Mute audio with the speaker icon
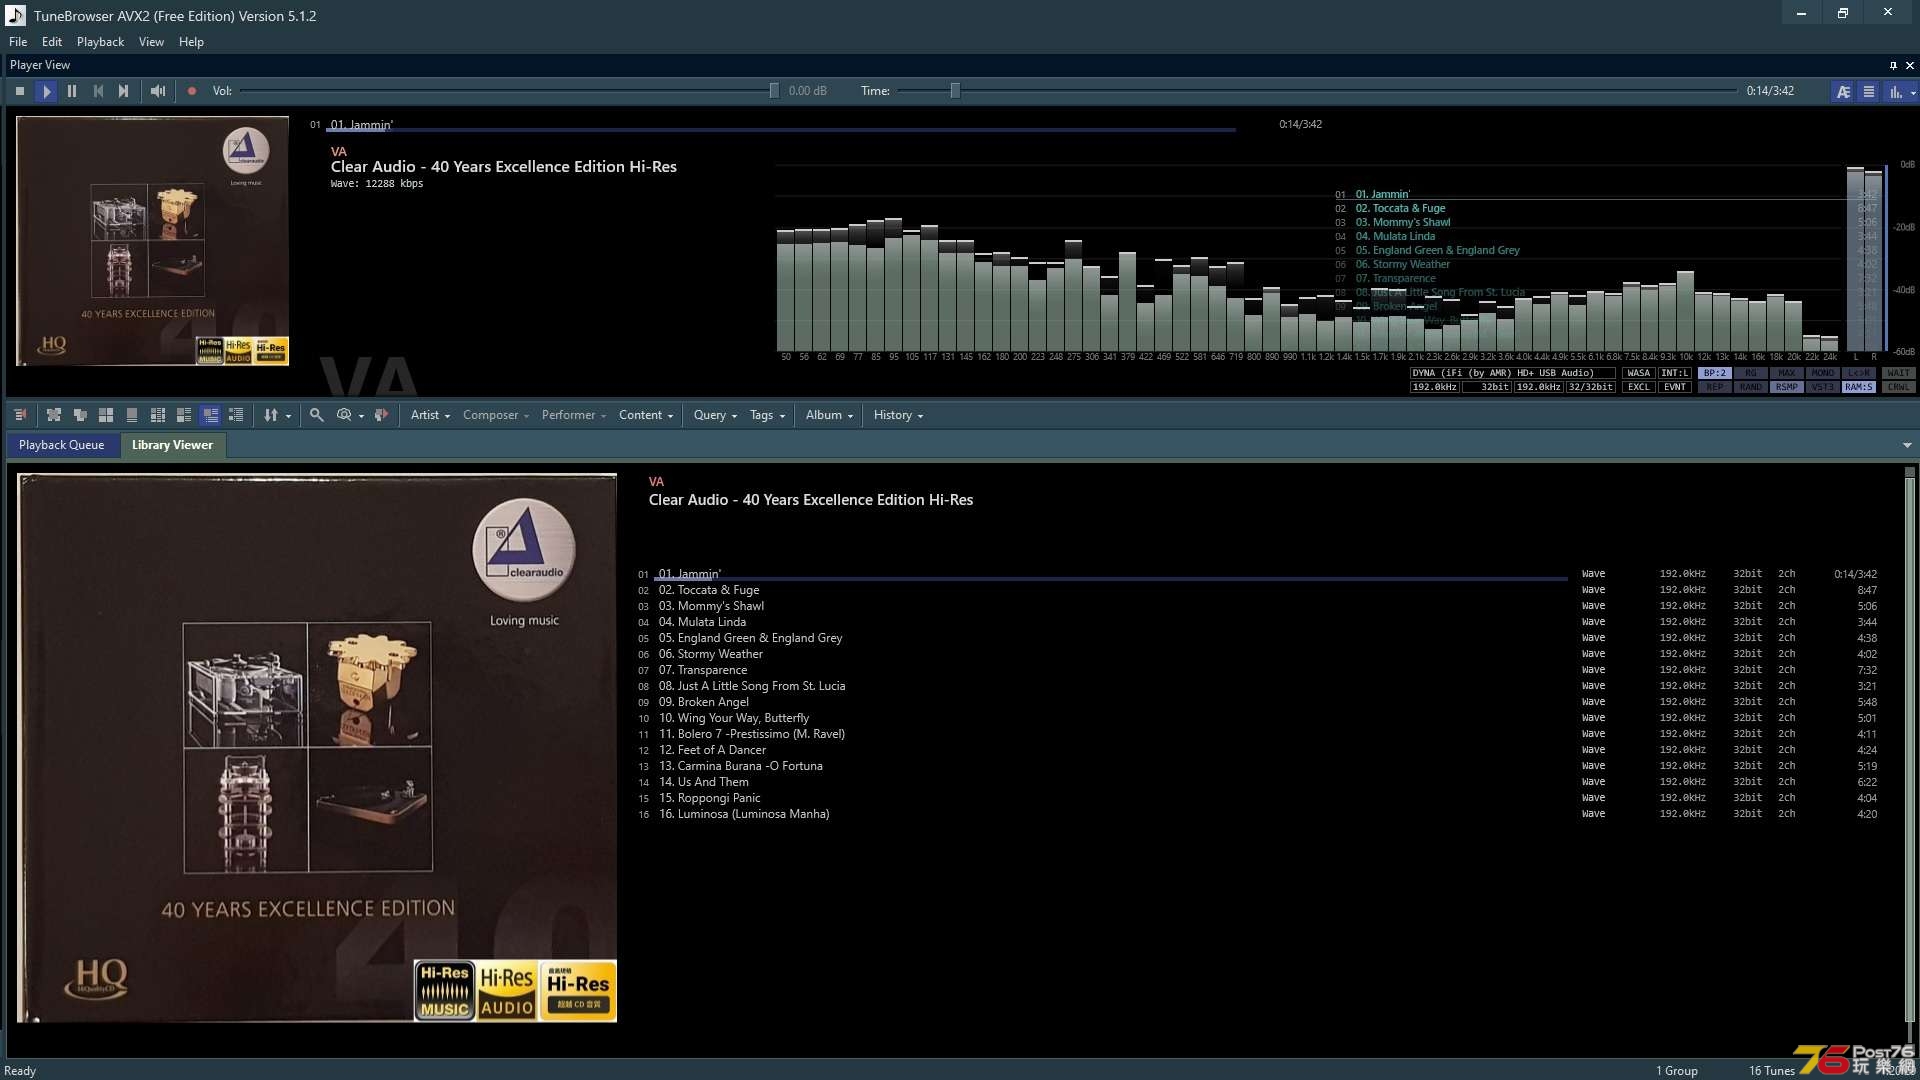Image resolution: width=1920 pixels, height=1080 pixels. (x=158, y=91)
